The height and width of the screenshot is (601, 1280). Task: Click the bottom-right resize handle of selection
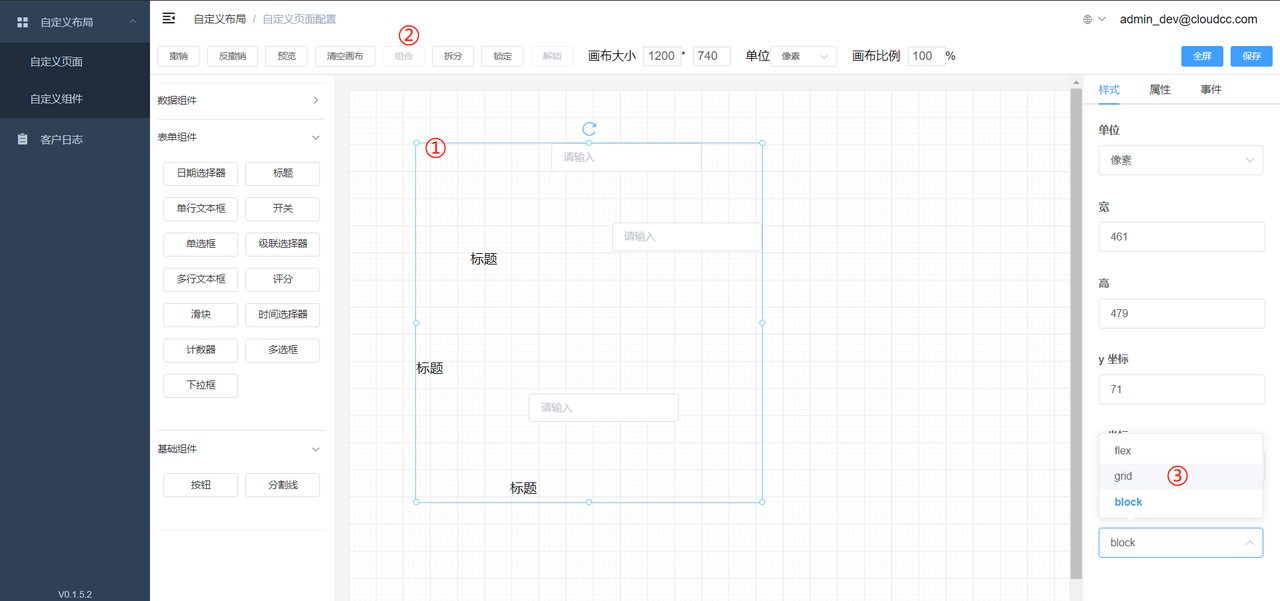pos(762,502)
